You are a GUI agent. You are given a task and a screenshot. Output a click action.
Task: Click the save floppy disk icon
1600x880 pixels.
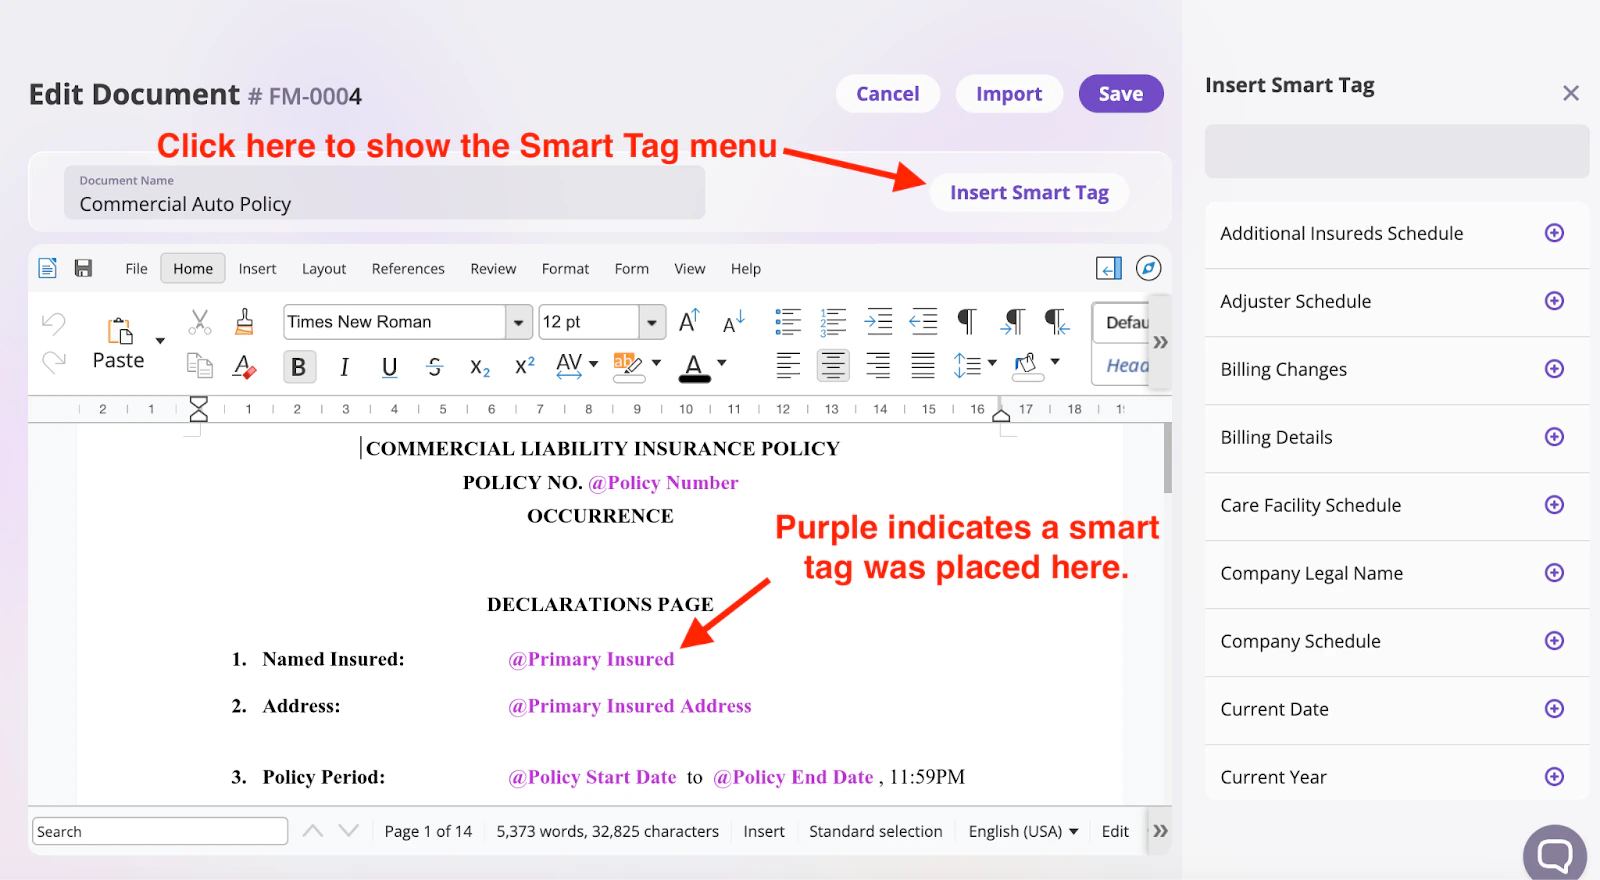point(83,268)
